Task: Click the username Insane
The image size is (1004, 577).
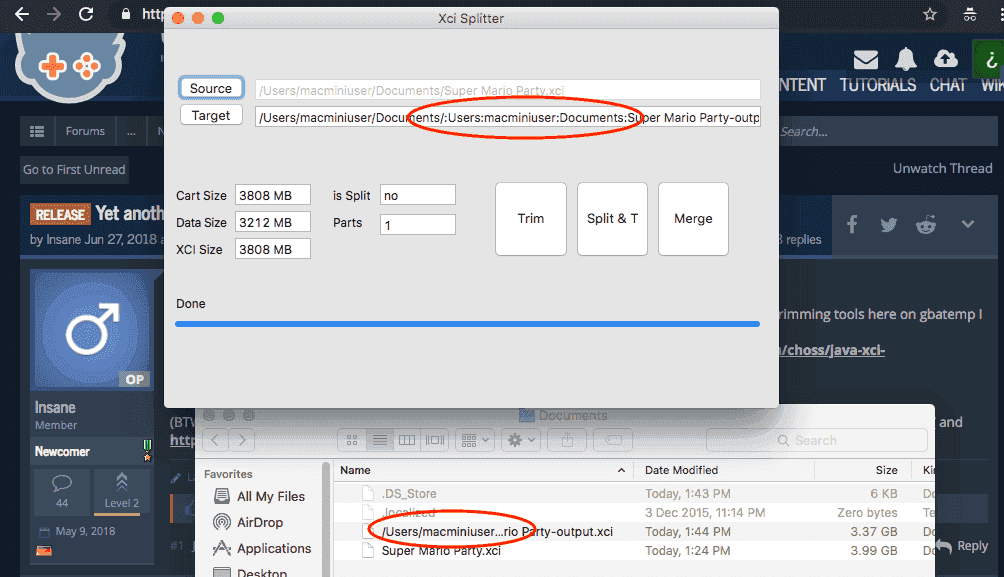Action: (55, 408)
